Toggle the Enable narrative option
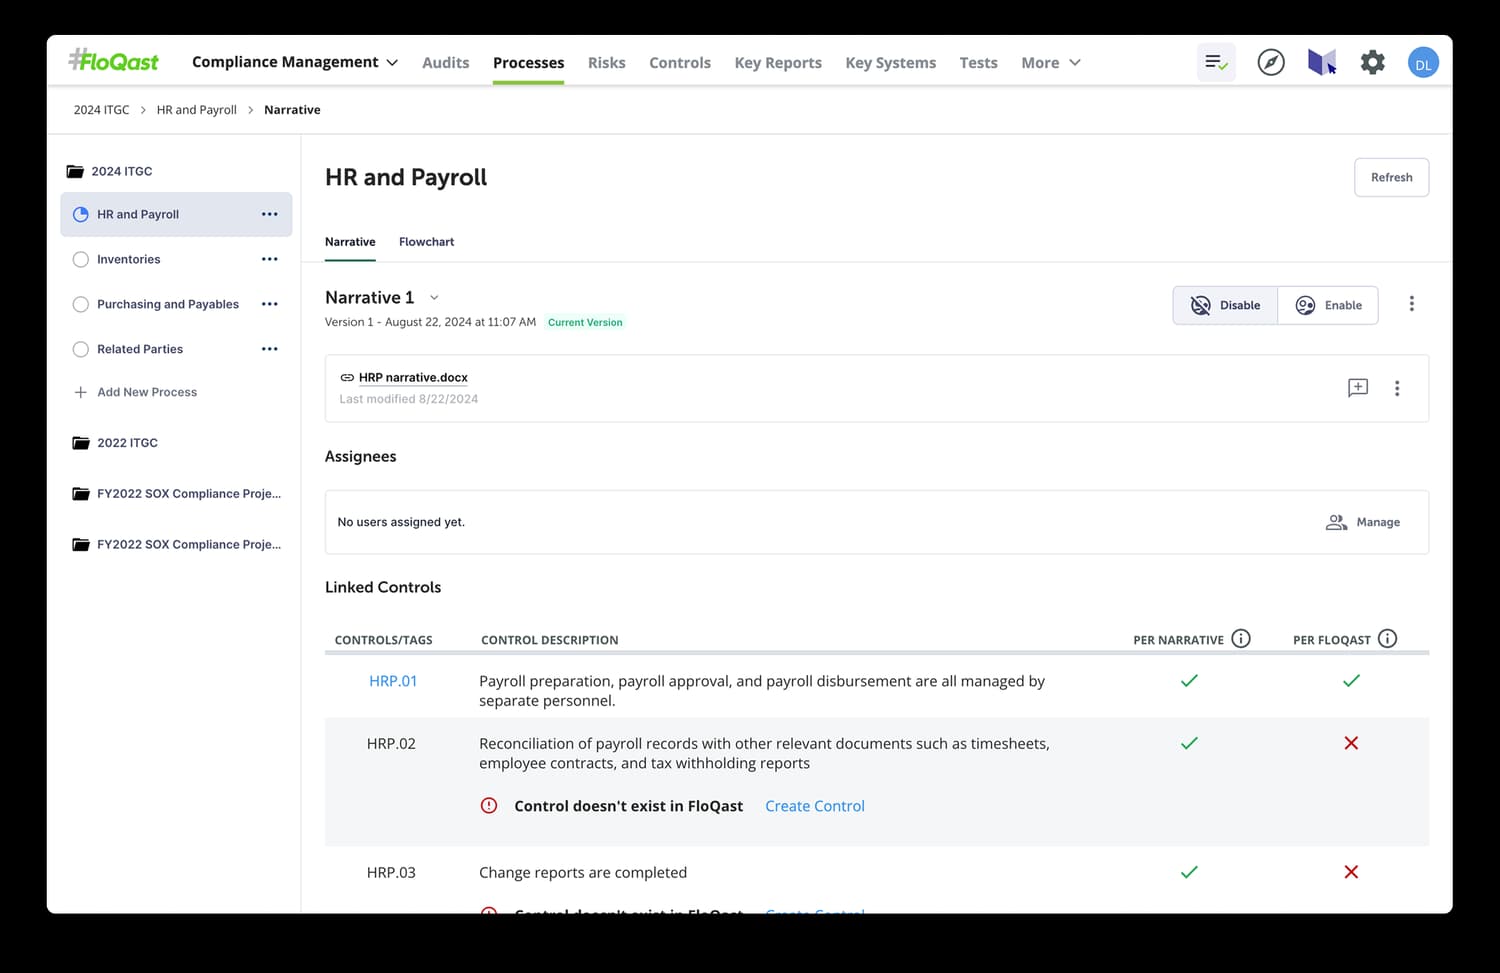This screenshot has height=973, width=1500. pyautogui.click(x=1328, y=305)
